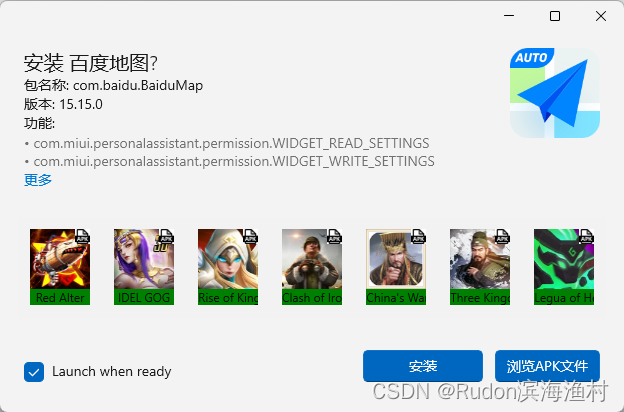Open the Red Alter game icon
This screenshot has width=624, height=412.
tap(60, 259)
